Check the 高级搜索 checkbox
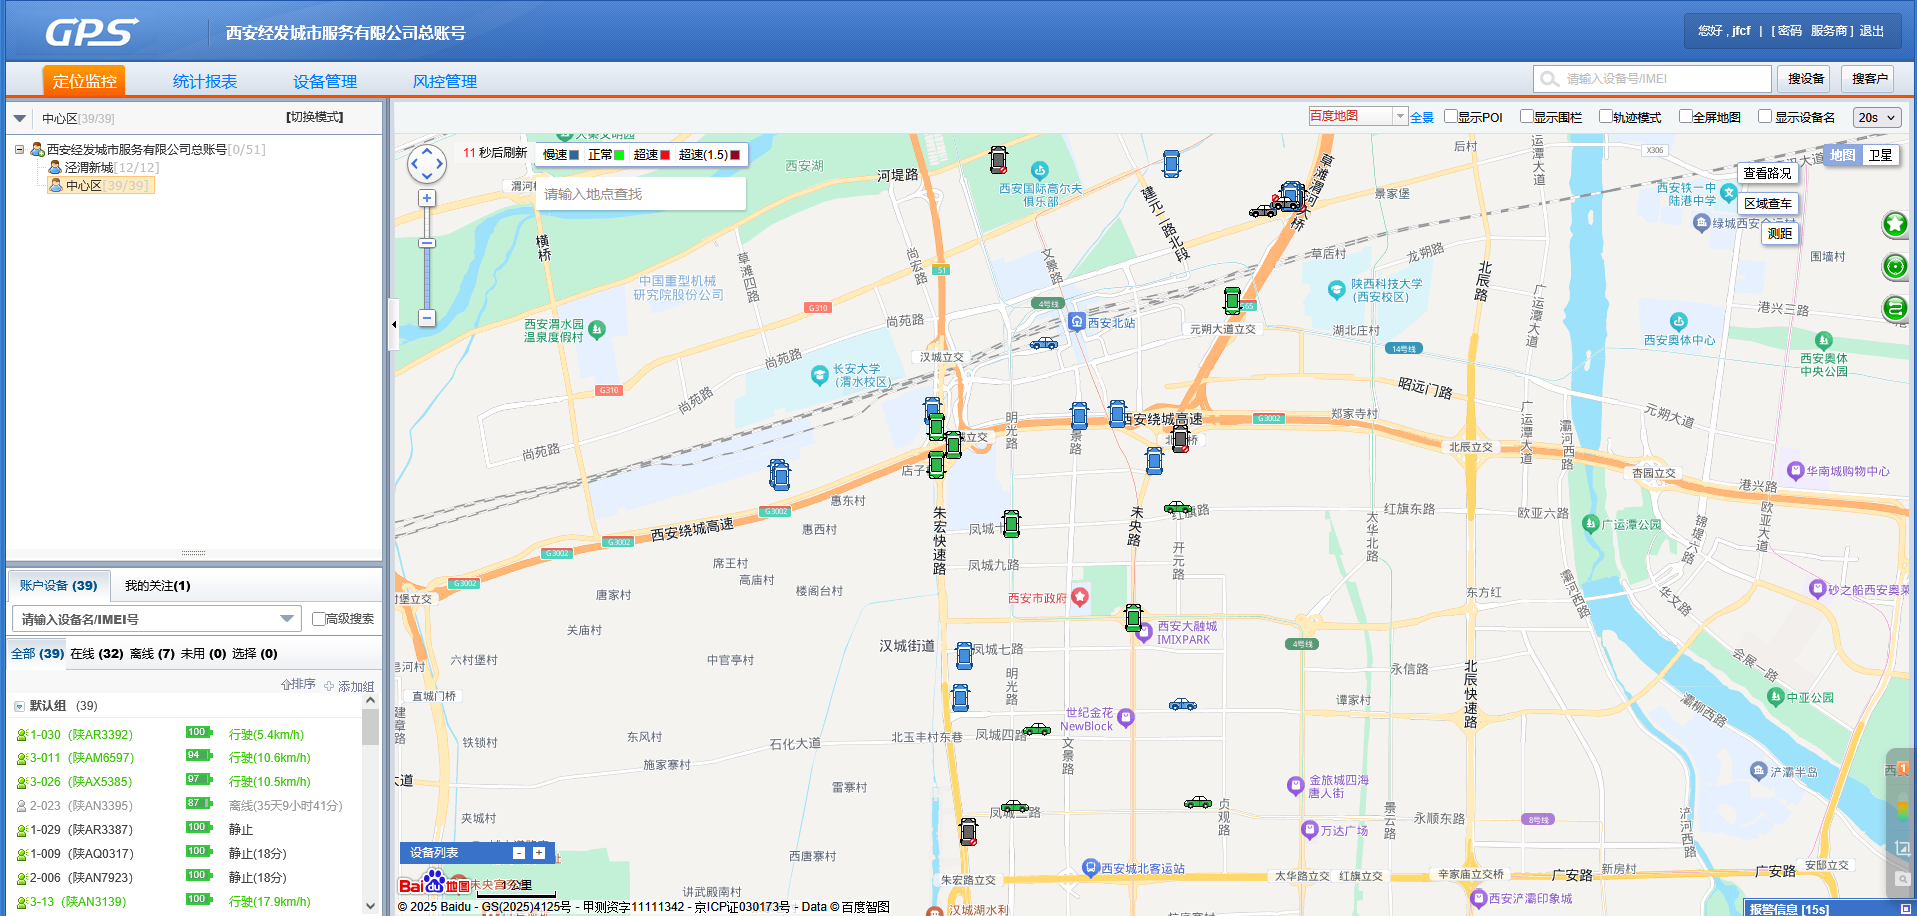 click(x=319, y=619)
